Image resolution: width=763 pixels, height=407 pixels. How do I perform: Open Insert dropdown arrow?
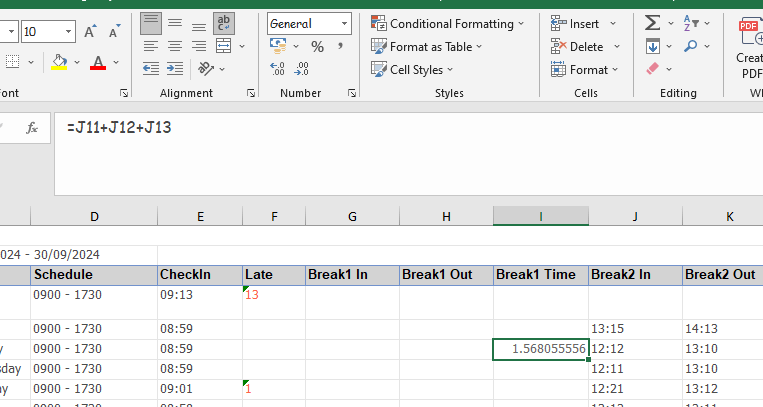tap(613, 23)
